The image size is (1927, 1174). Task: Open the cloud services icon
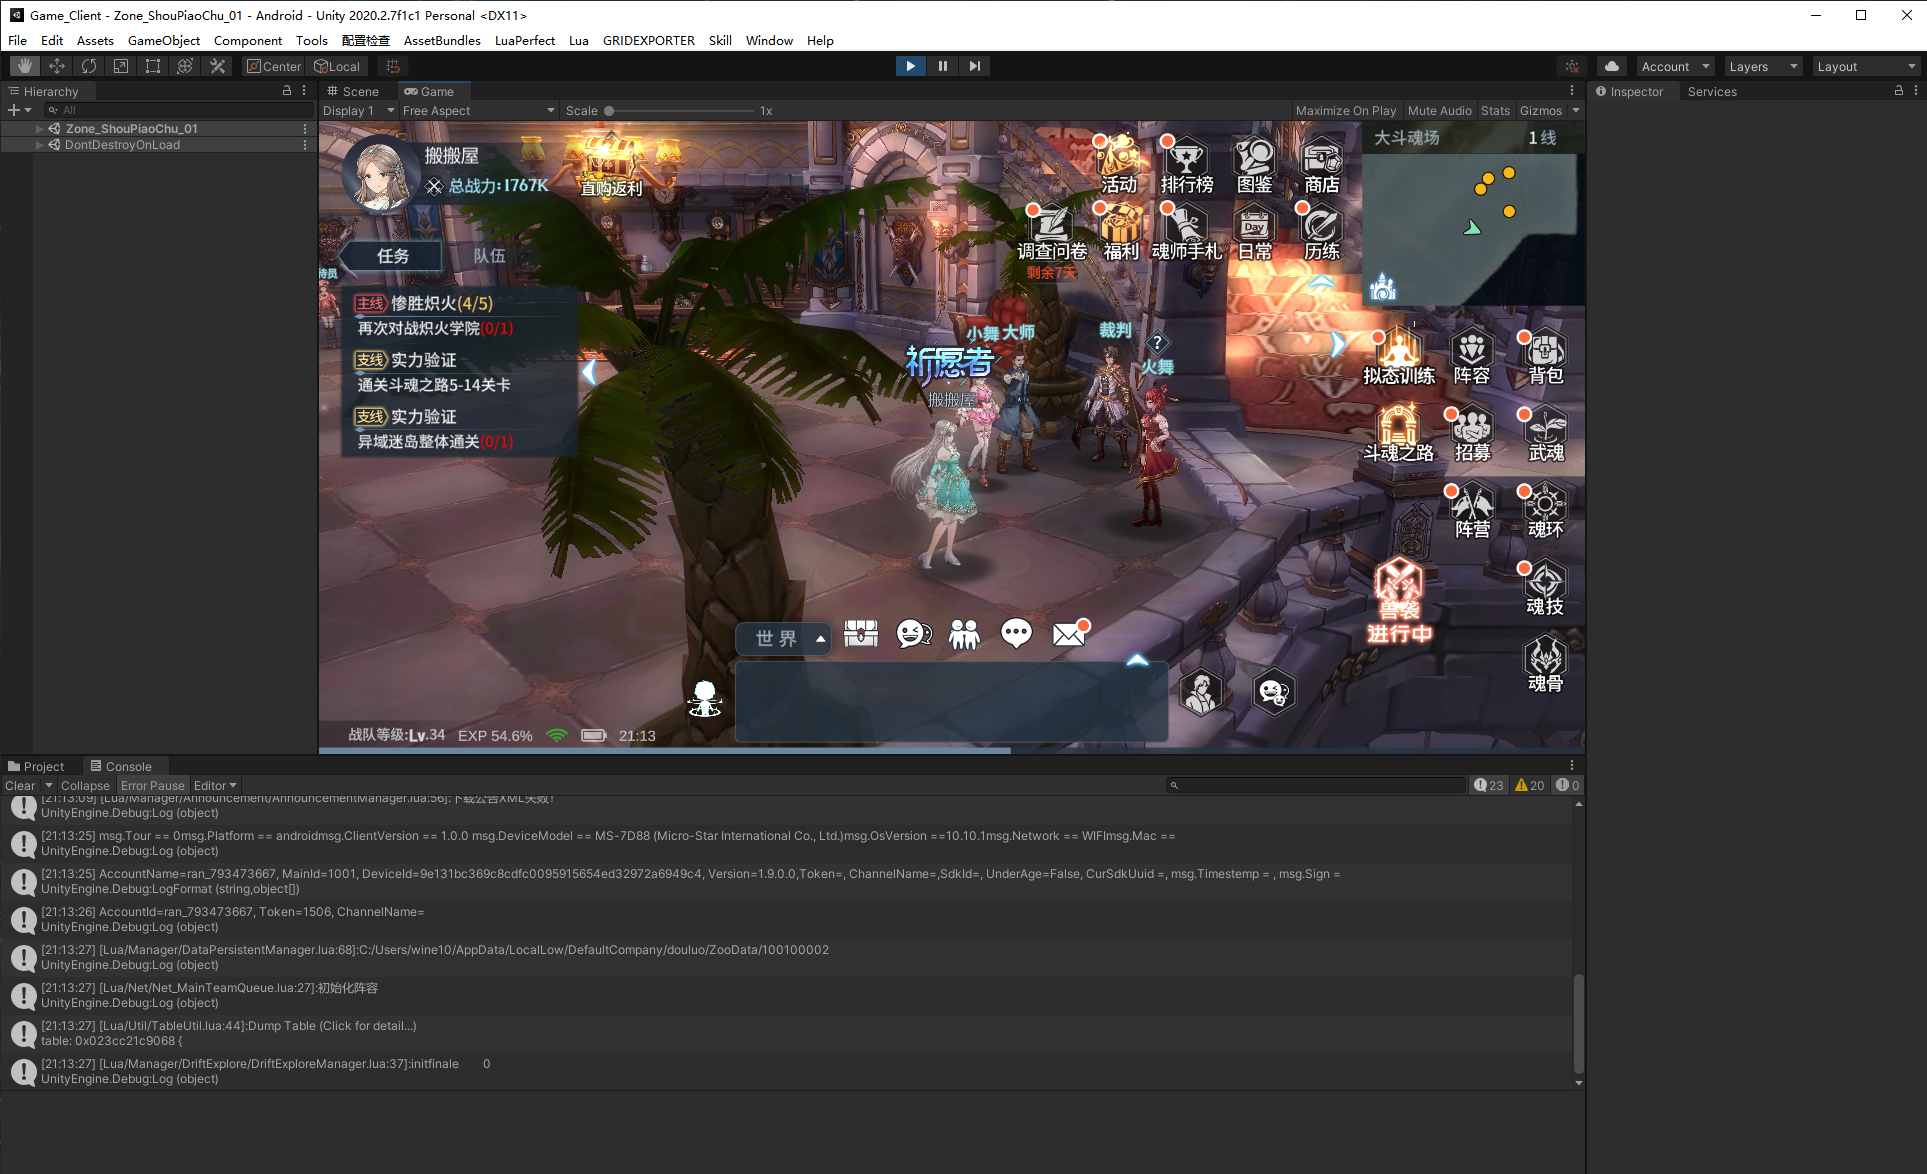[1611, 66]
